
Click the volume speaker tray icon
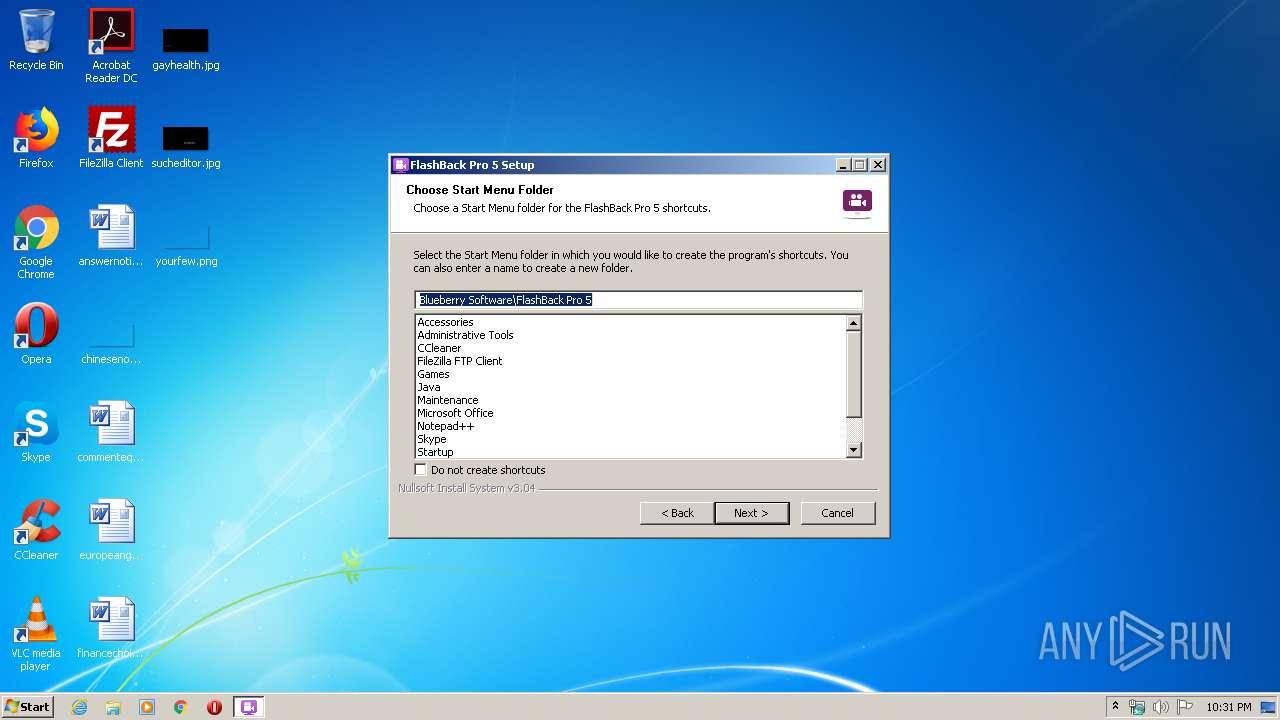point(1161,707)
